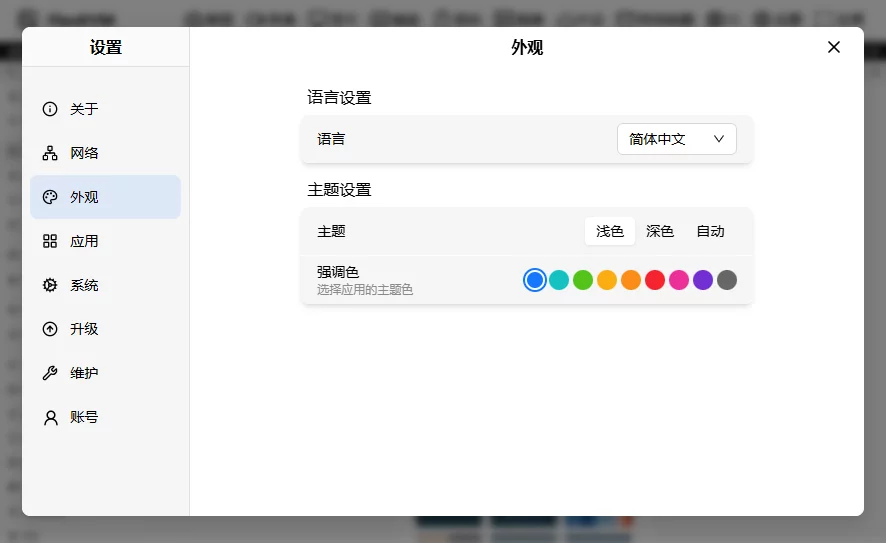Click the 选择应用的主题色 description text
Viewport: 886px width, 543px height.
coord(365,290)
